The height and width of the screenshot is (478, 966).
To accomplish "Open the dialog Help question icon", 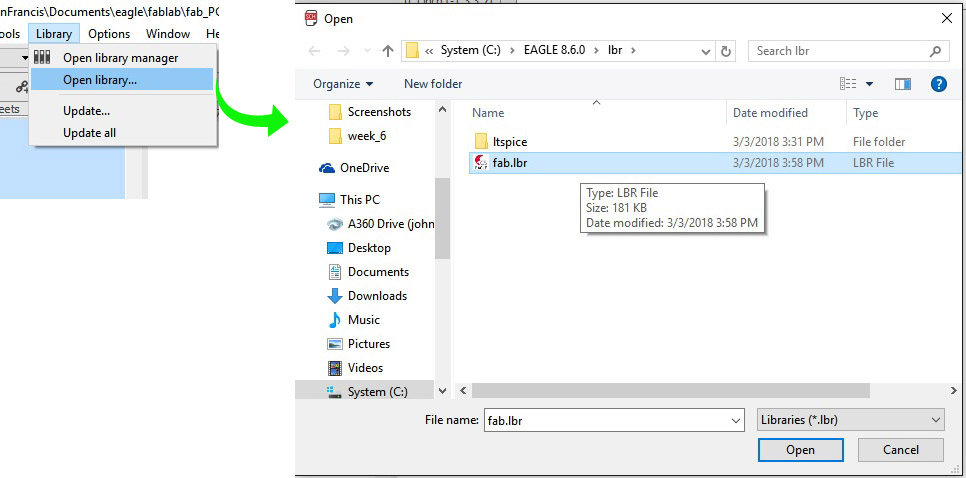I will [x=938, y=84].
